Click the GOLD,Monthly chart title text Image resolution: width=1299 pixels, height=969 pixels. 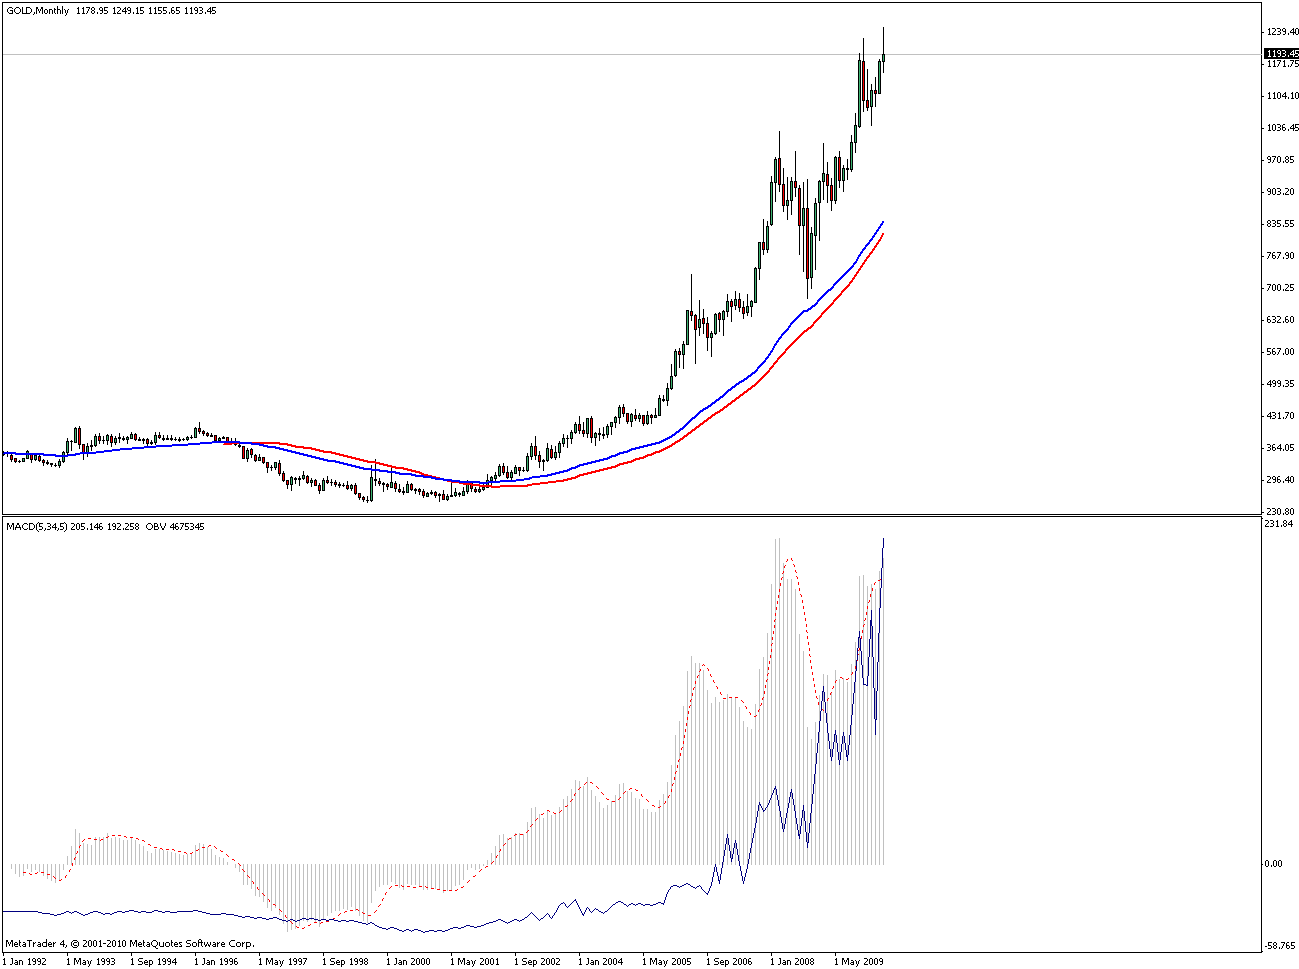(38, 10)
